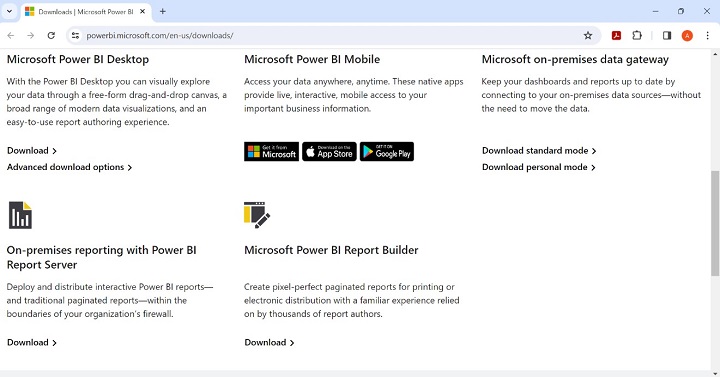
Task: Bookmark this page with the star icon
Action: click(x=588, y=35)
